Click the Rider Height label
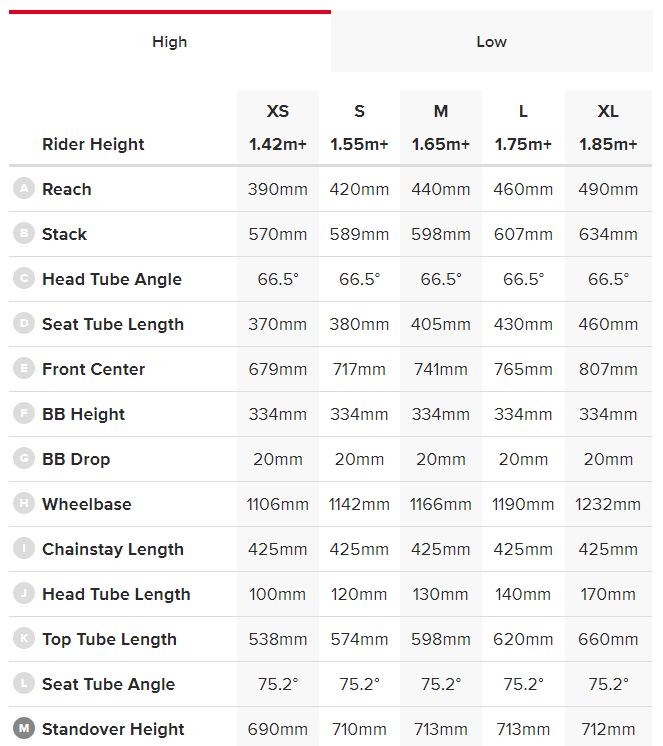 click(x=93, y=144)
